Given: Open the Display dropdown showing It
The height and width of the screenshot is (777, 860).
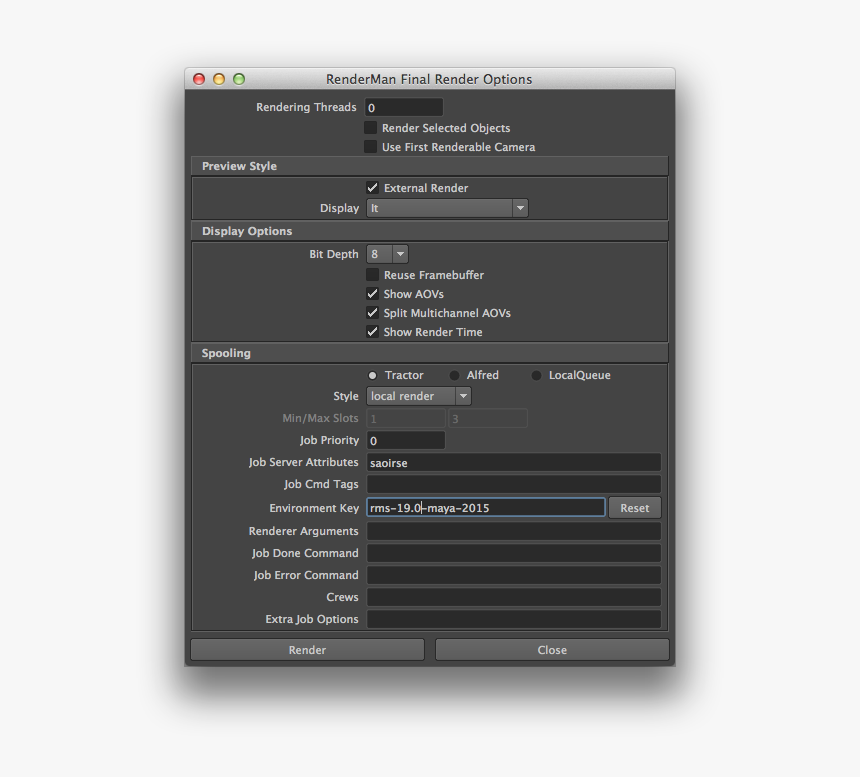Looking at the screenshot, I should pos(447,208).
